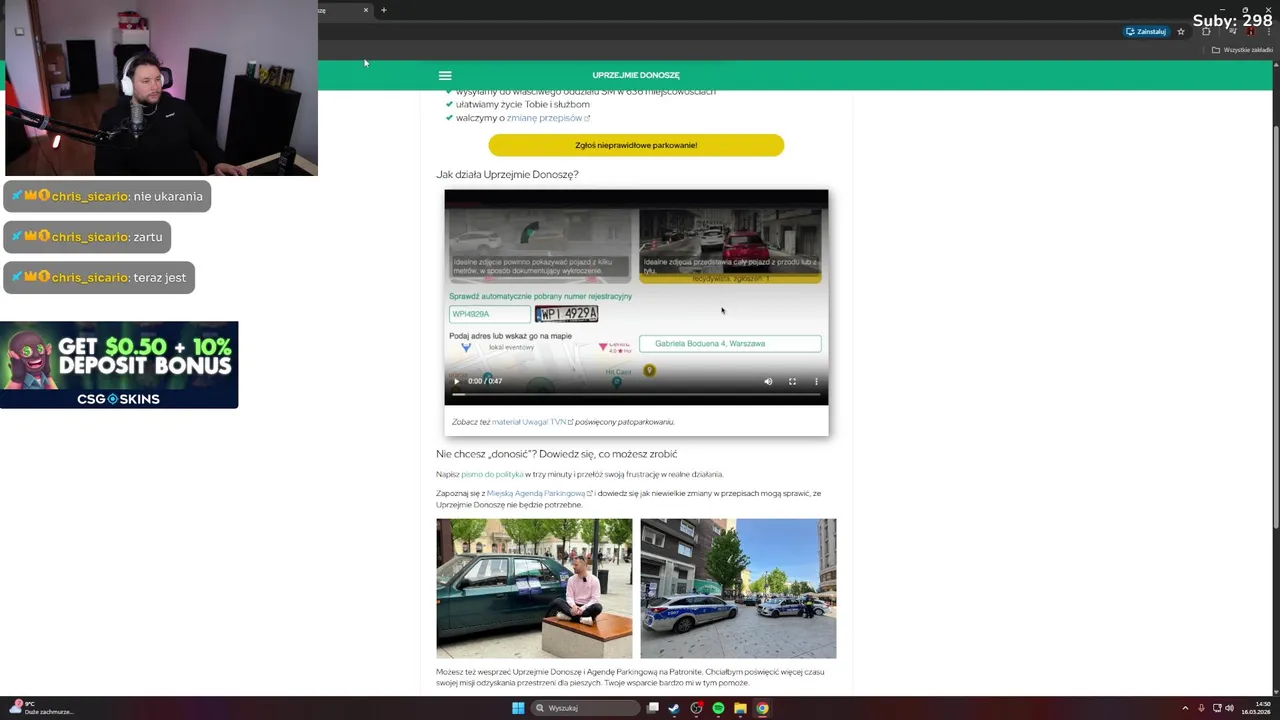Switch to Chrome in the taskbar
The width and height of the screenshot is (1280, 720).
point(762,708)
